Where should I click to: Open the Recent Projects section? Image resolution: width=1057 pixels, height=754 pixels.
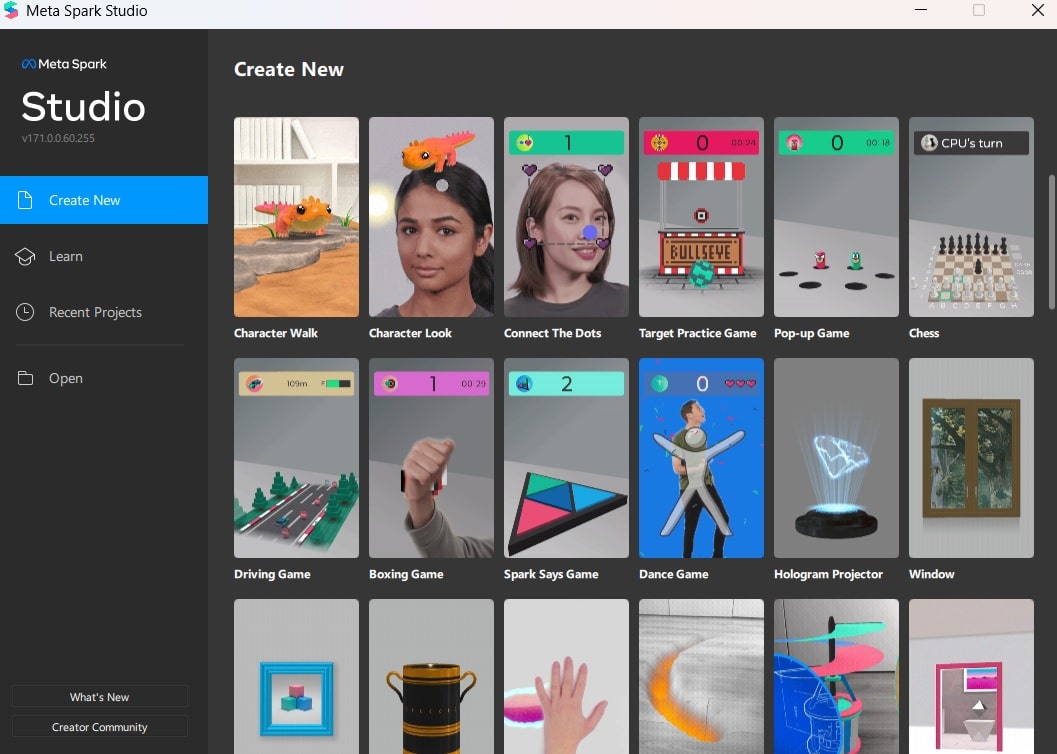(95, 312)
